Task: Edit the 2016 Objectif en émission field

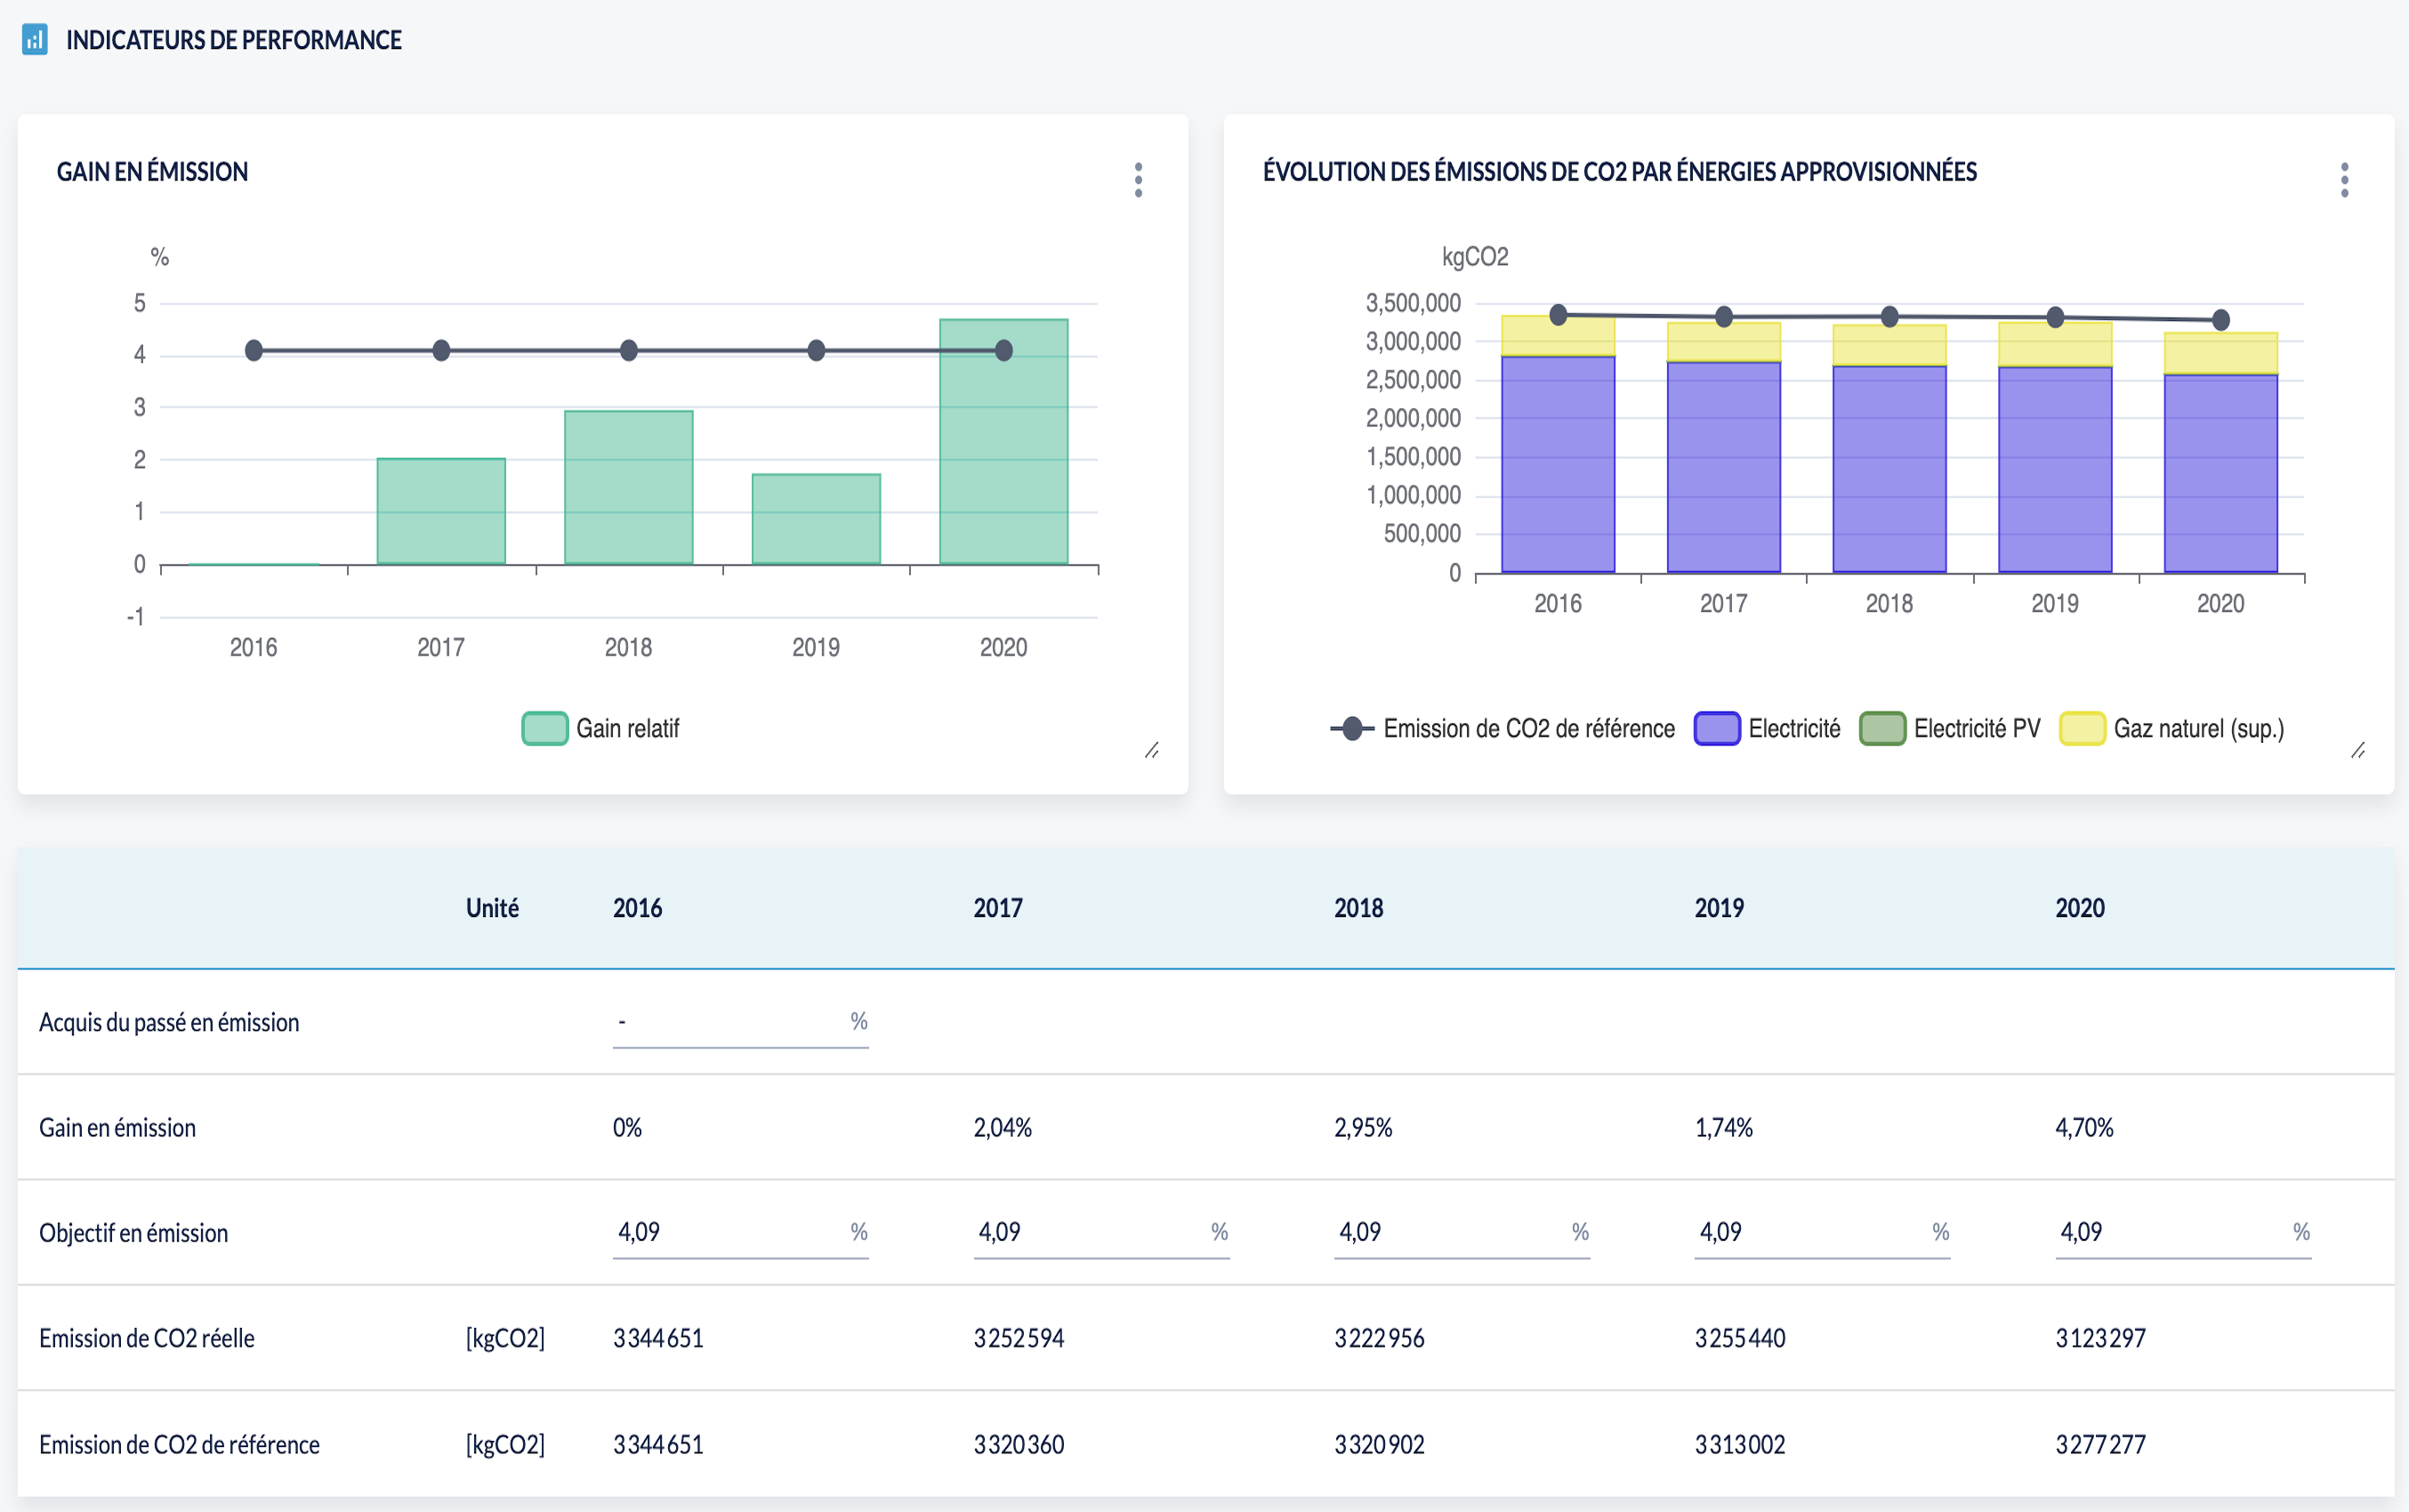Action: click(740, 1232)
